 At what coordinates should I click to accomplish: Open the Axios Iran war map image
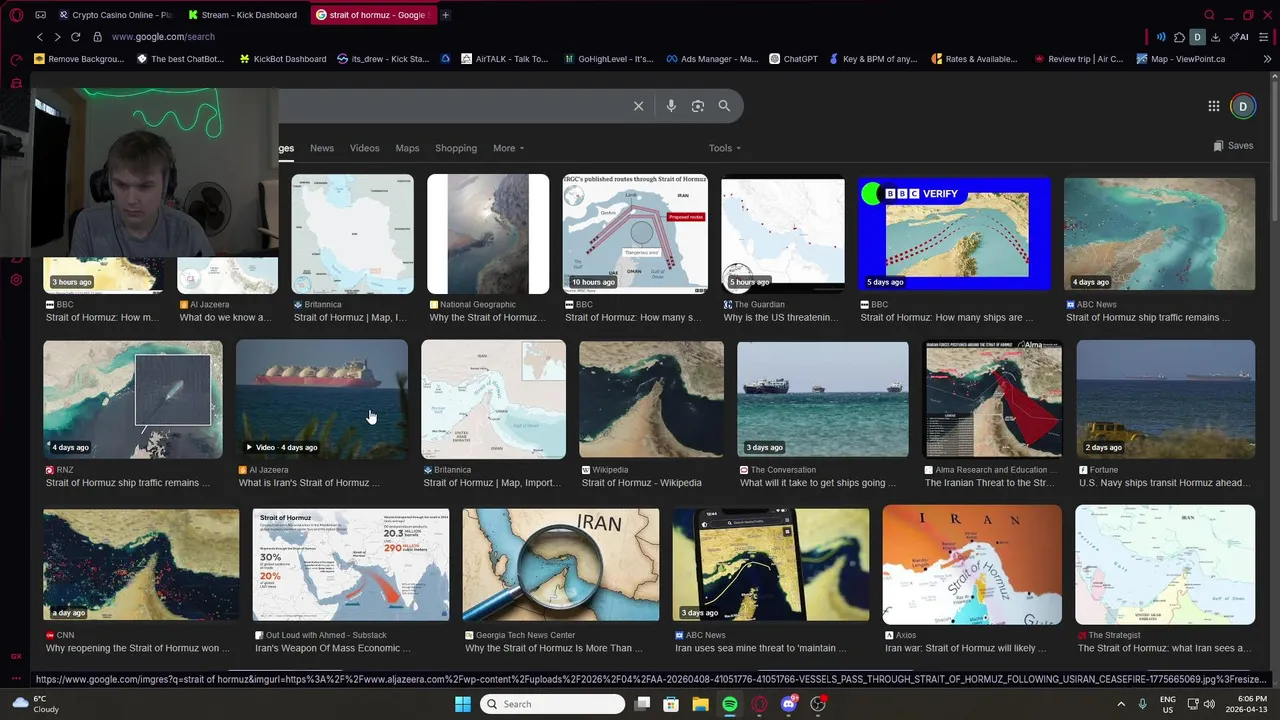point(972,565)
